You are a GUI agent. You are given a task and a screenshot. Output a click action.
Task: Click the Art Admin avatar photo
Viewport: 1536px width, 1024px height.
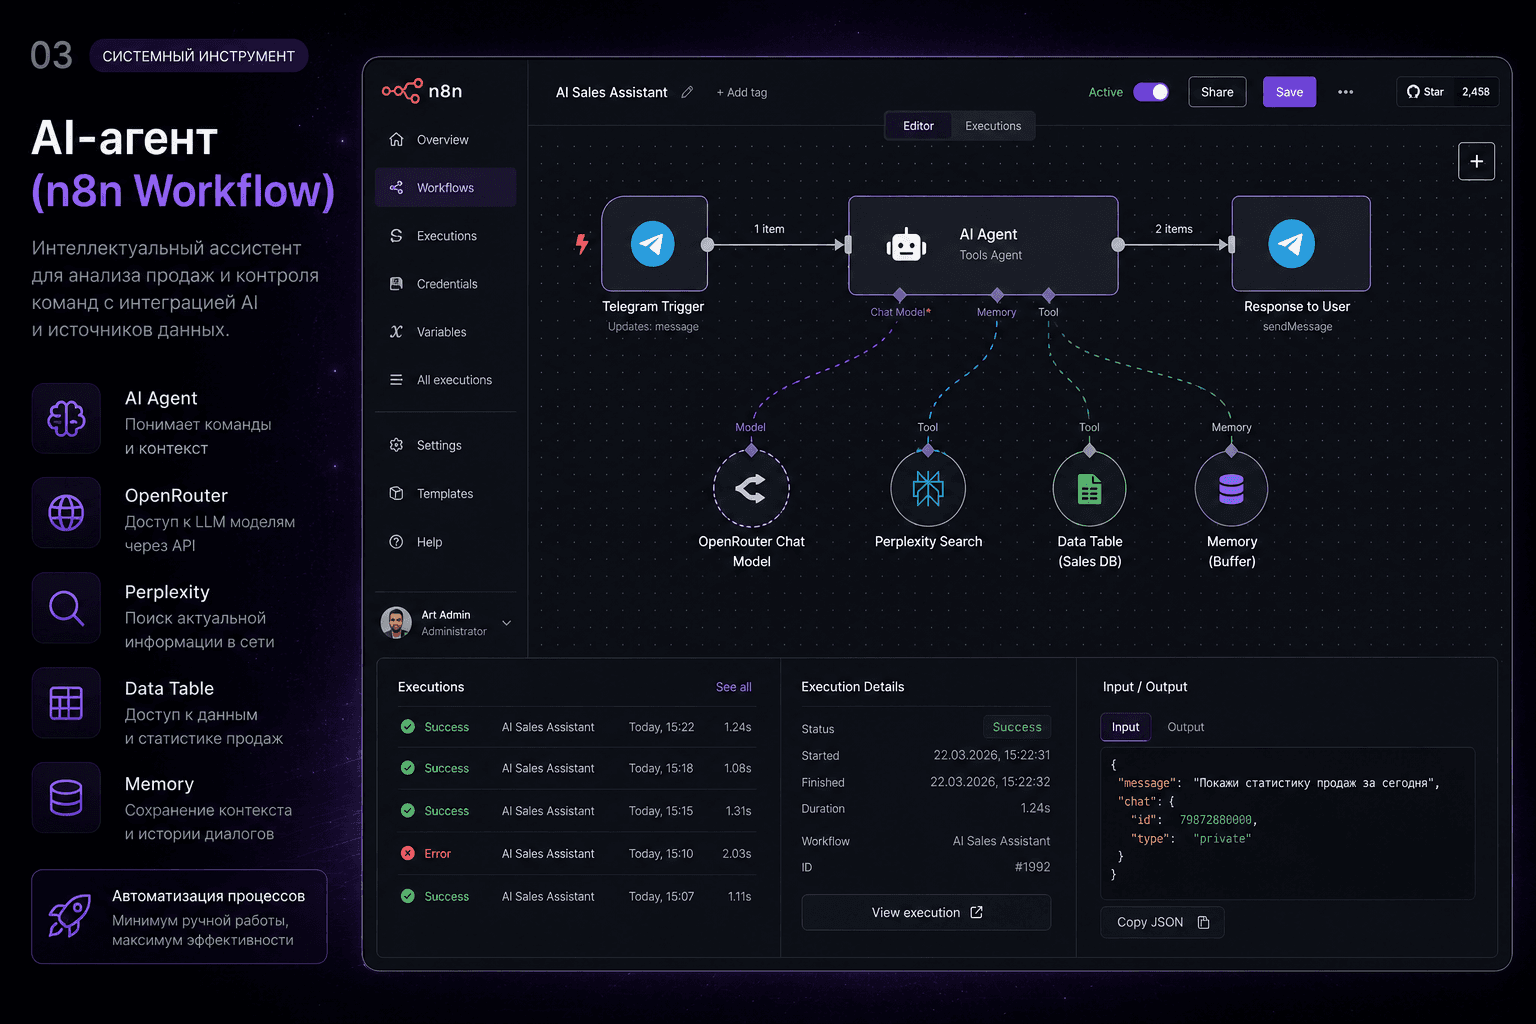(x=396, y=623)
